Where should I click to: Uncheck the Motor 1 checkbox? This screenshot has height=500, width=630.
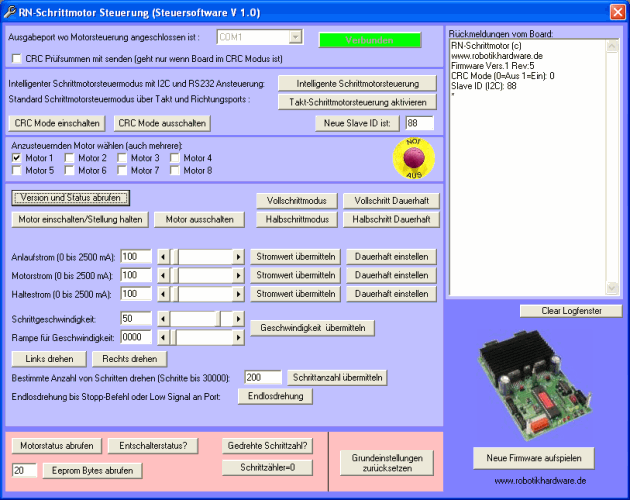(x=17, y=158)
